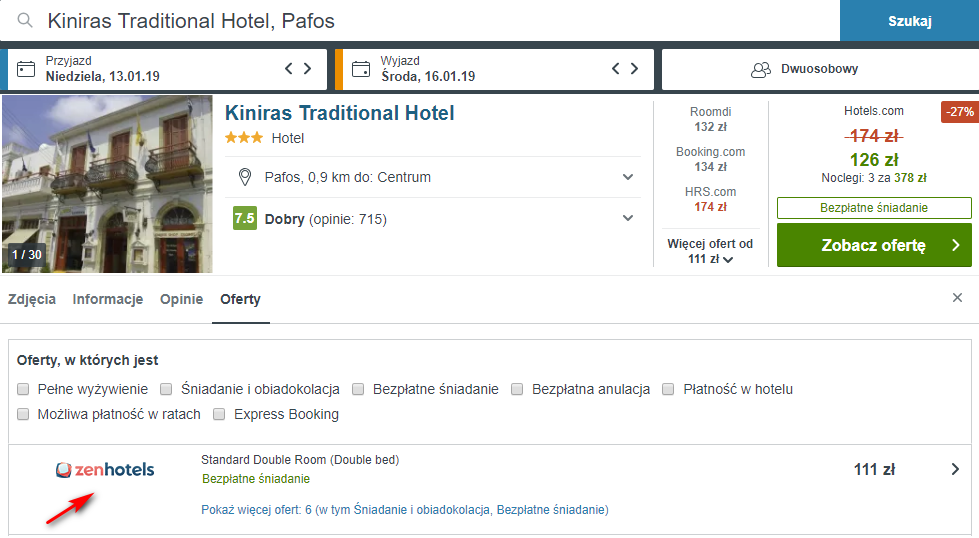
Task: Expand the Pafos location details chevron
Action: point(628,177)
